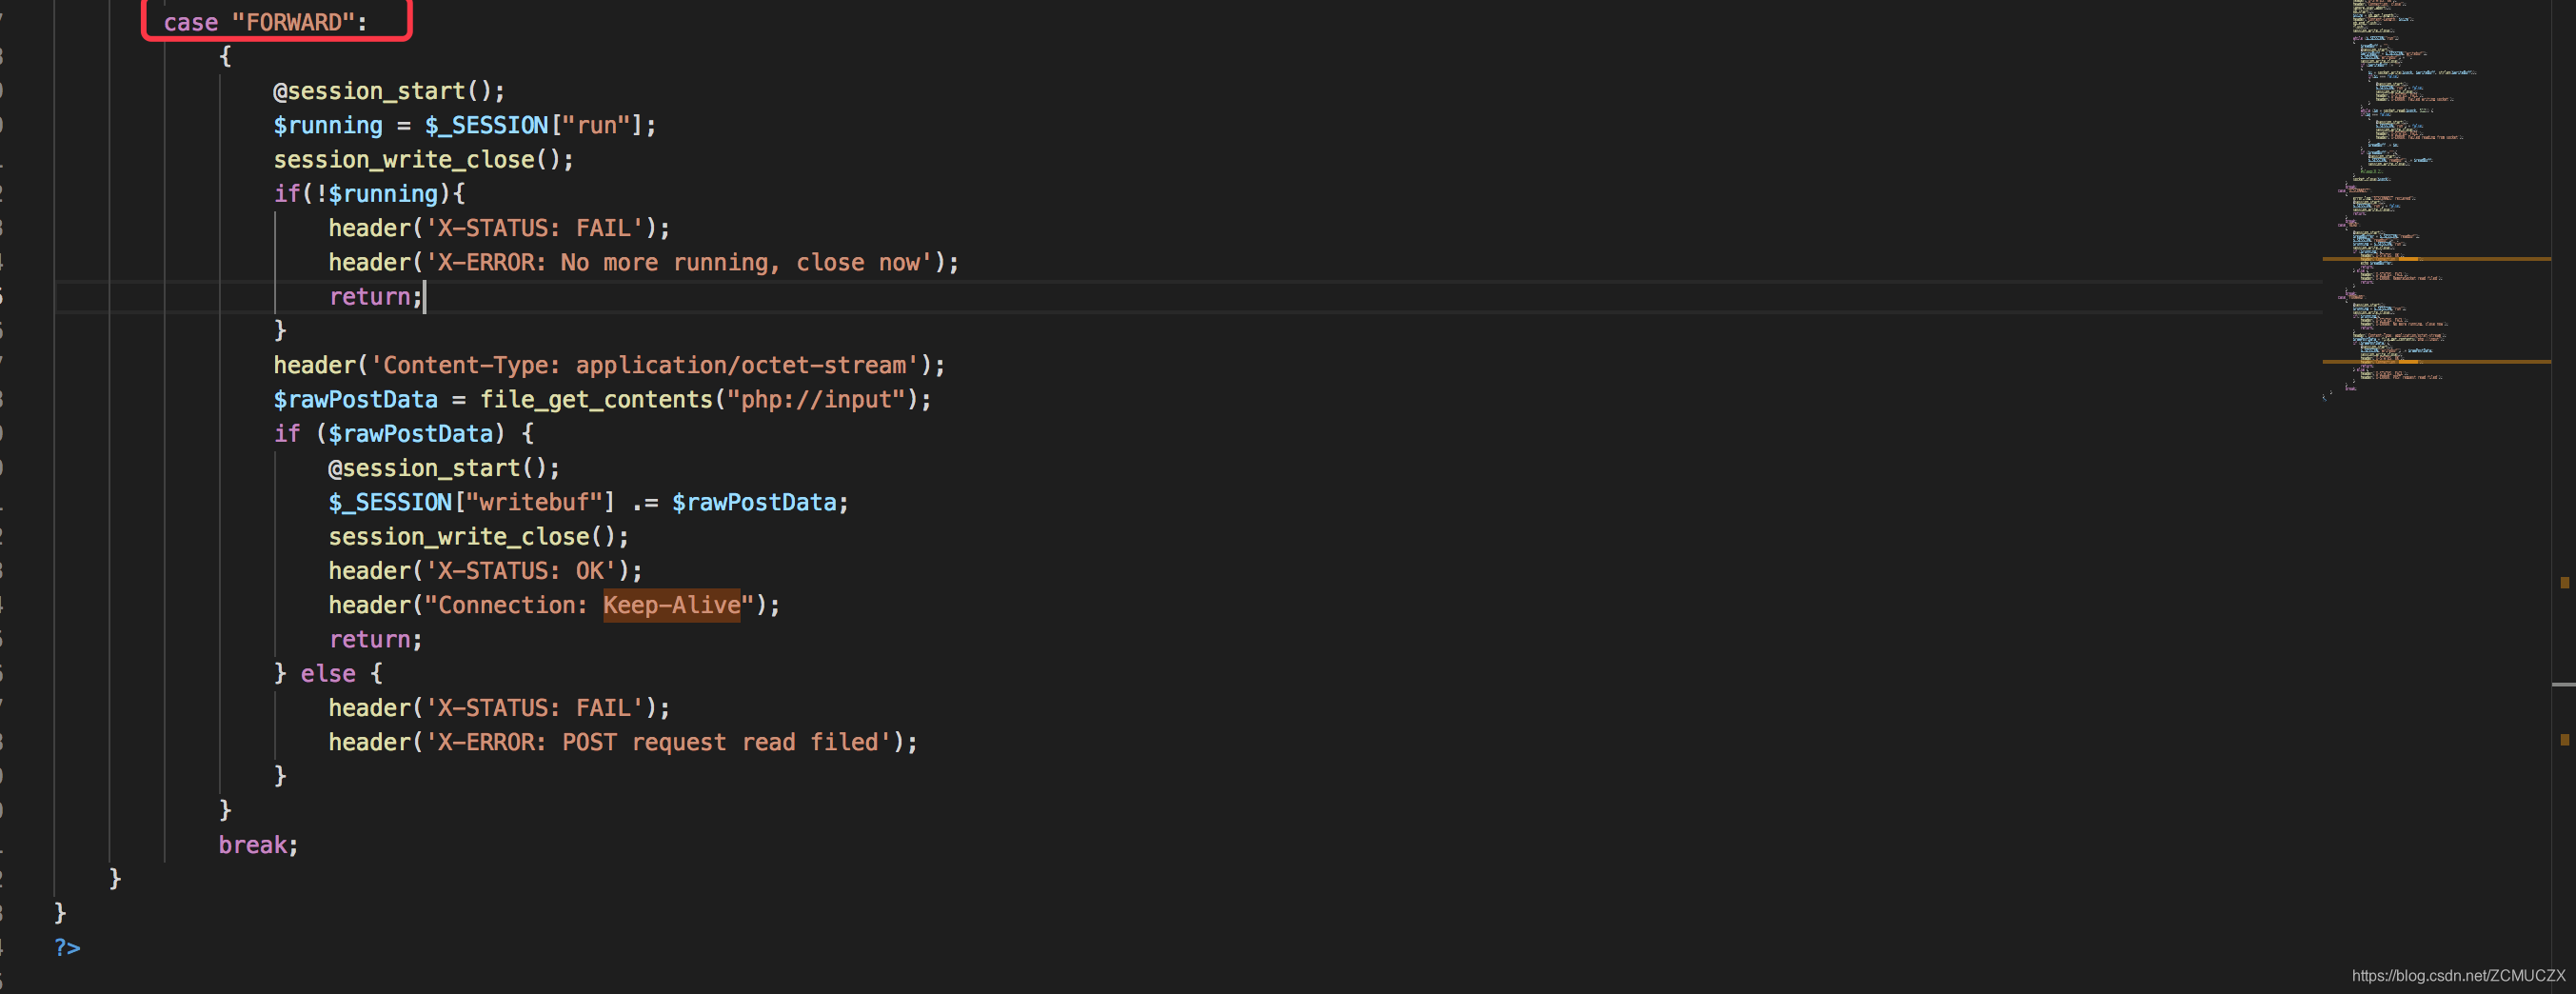
Task: Click "header('X-STATUS: OK');" line
Action: point(485,570)
